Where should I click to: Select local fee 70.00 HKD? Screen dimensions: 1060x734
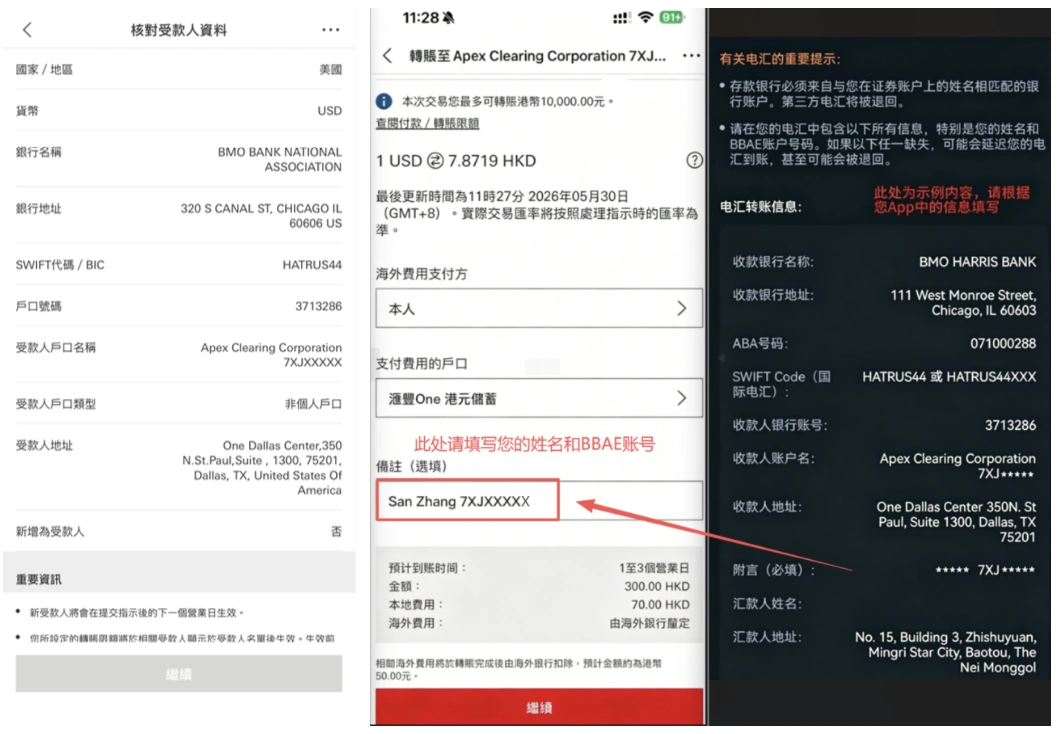pos(660,604)
